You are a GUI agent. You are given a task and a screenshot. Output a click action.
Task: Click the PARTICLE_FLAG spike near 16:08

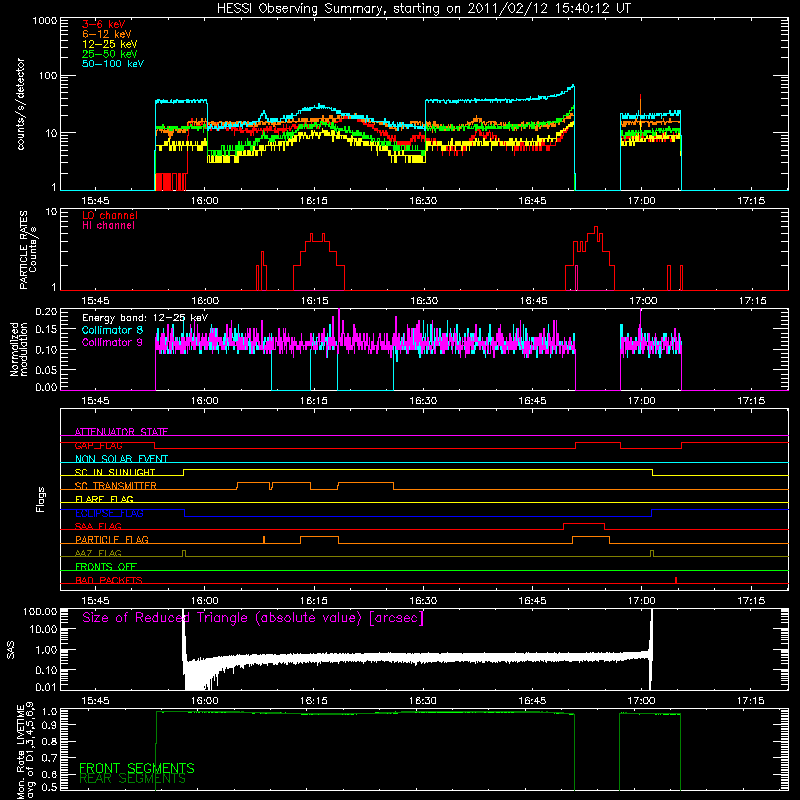click(x=264, y=539)
